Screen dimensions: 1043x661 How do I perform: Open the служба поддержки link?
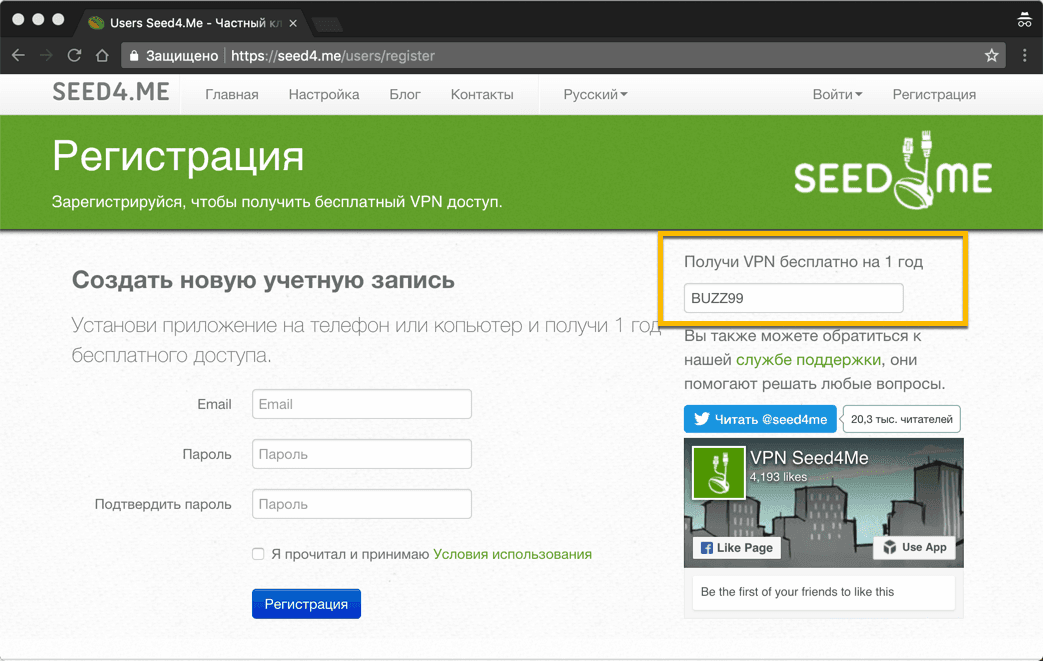tap(808, 360)
